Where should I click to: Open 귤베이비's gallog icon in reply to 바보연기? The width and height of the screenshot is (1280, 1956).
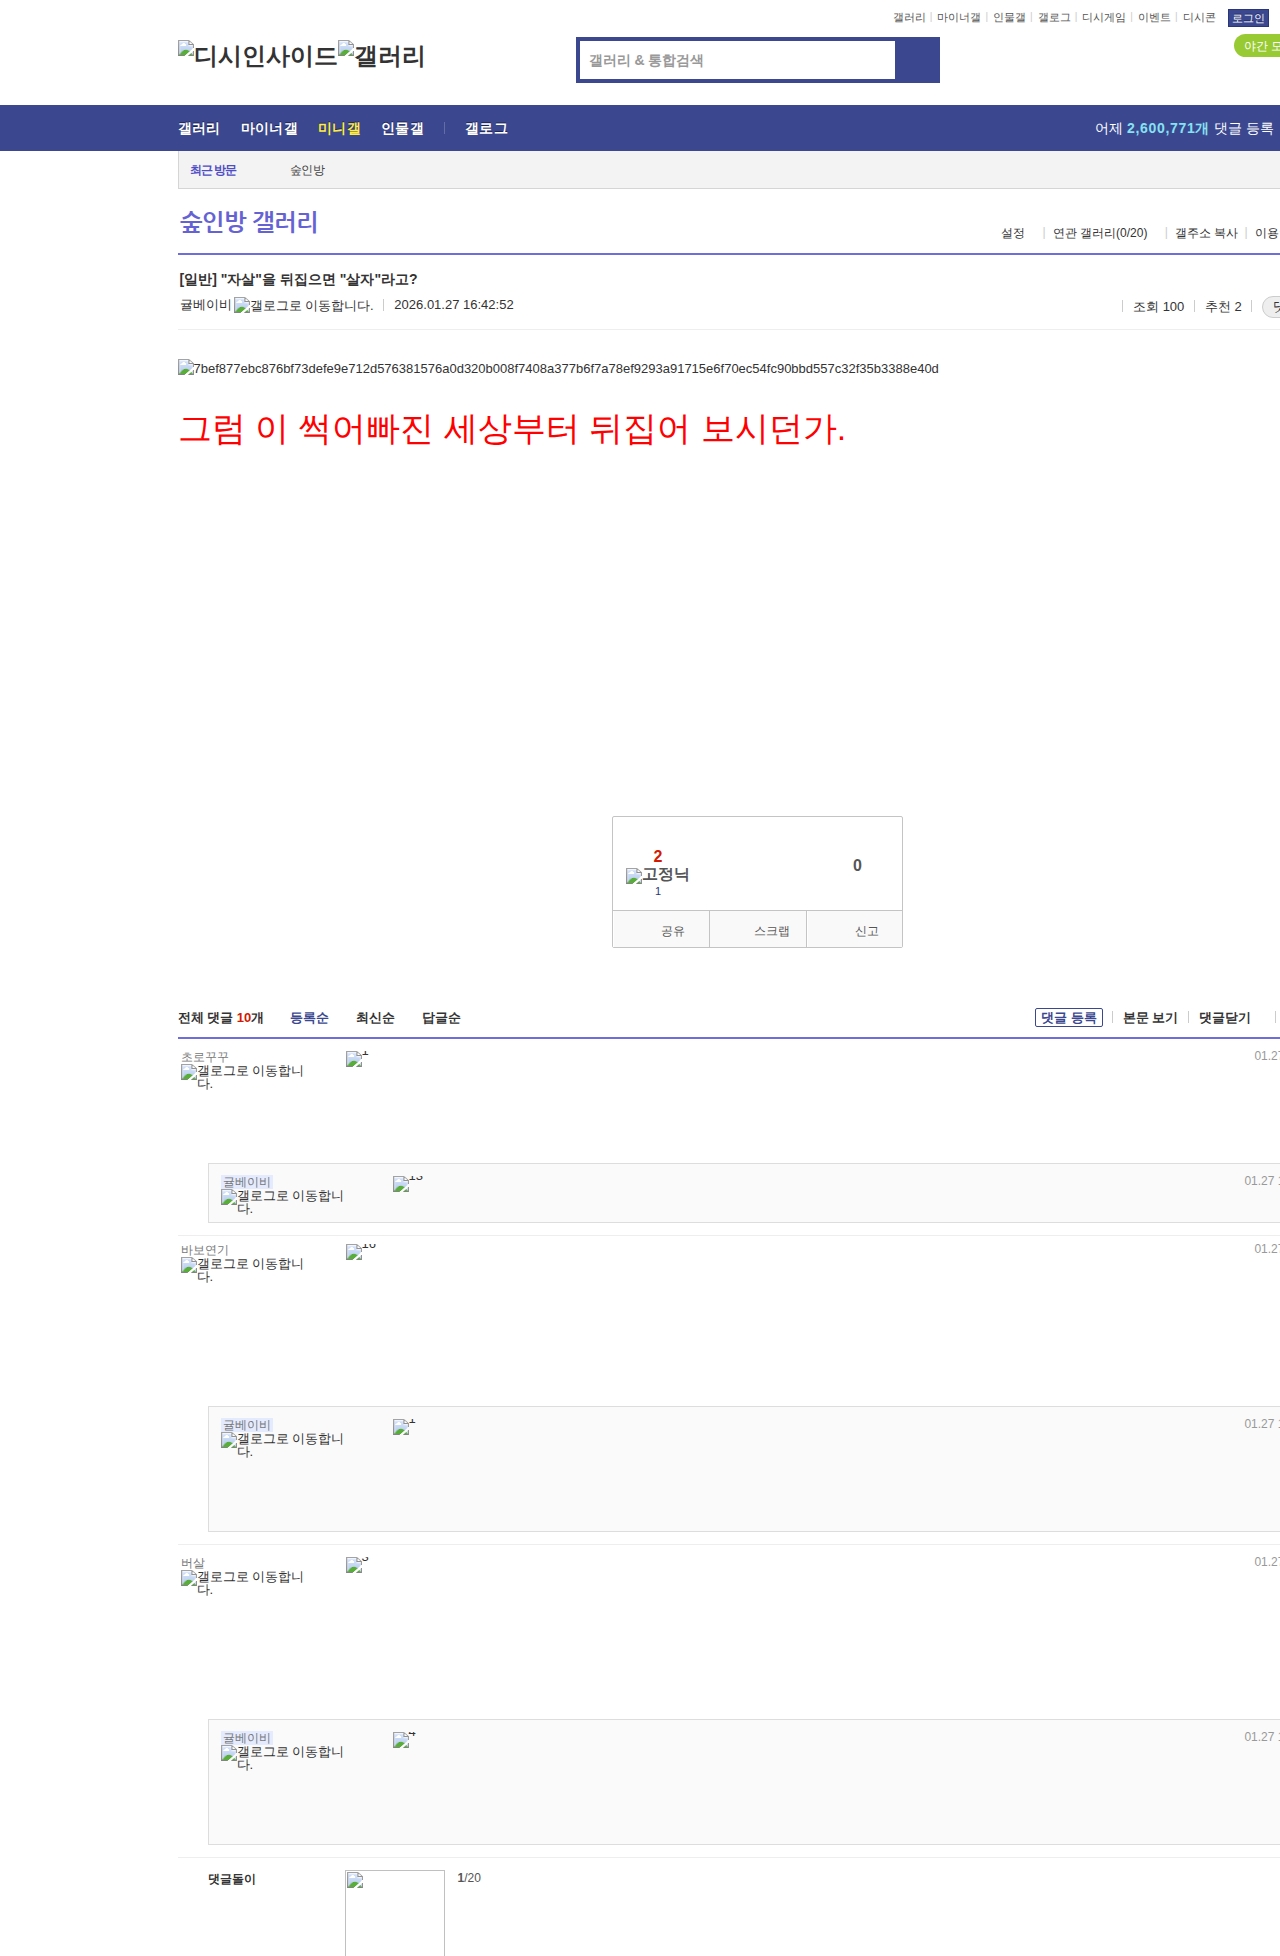click(x=282, y=1444)
